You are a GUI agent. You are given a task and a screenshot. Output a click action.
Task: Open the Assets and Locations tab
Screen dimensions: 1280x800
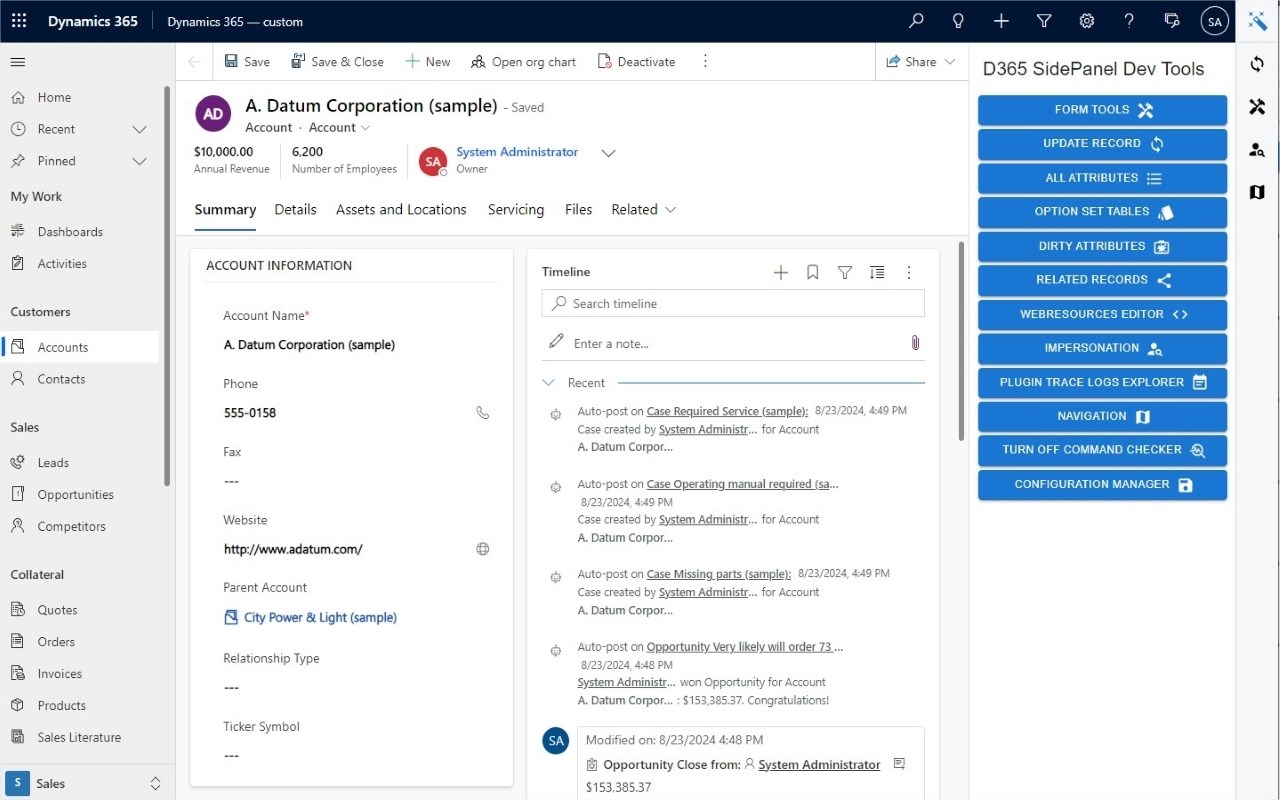coord(401,210)
